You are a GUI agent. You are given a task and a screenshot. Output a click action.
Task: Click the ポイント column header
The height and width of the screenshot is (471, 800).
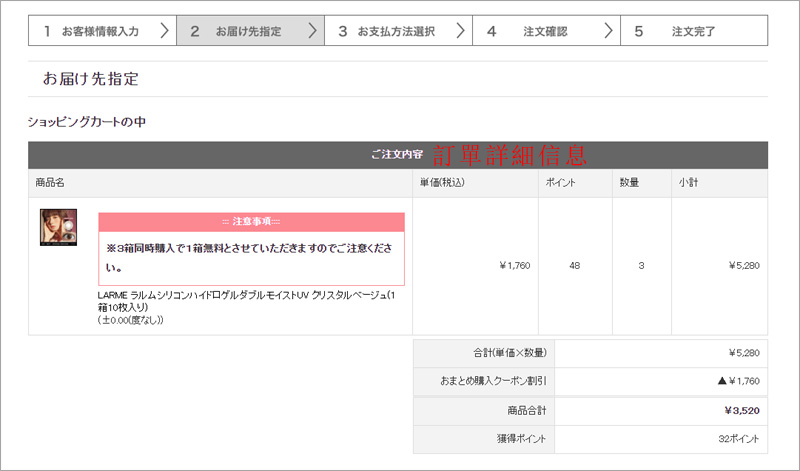561,184
